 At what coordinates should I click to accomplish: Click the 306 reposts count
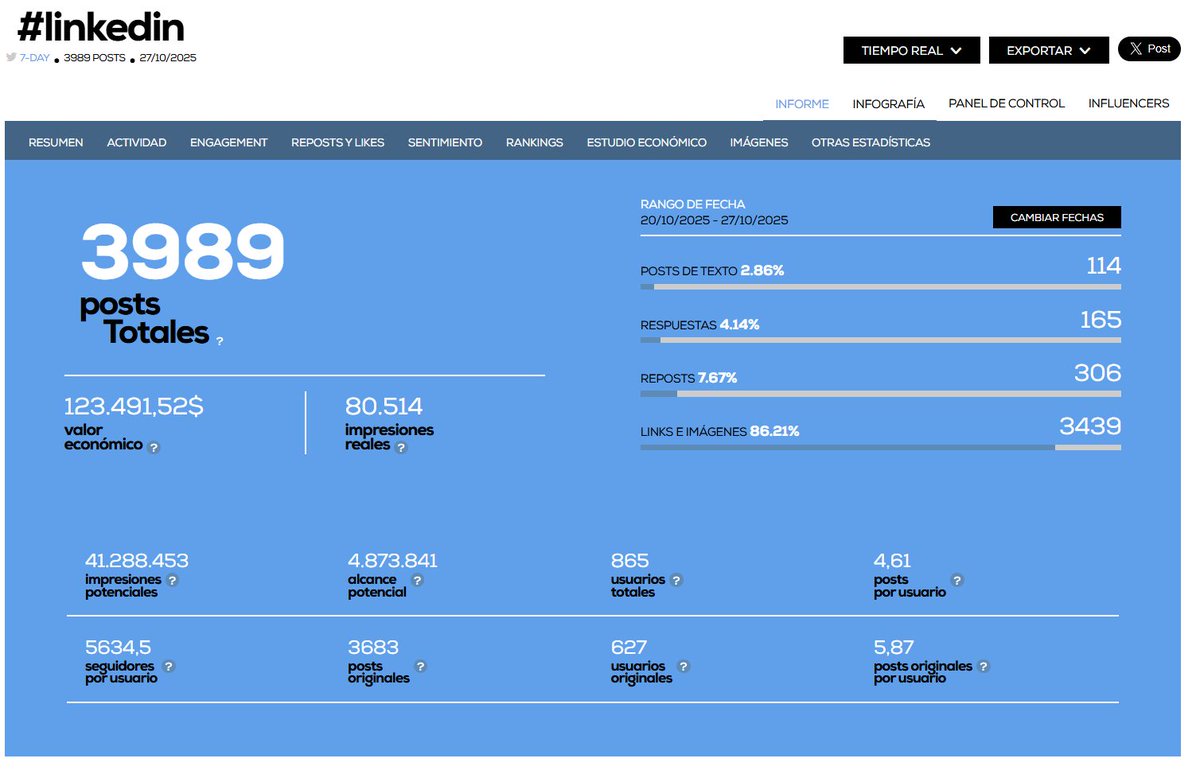click(x=1098, y=373)
